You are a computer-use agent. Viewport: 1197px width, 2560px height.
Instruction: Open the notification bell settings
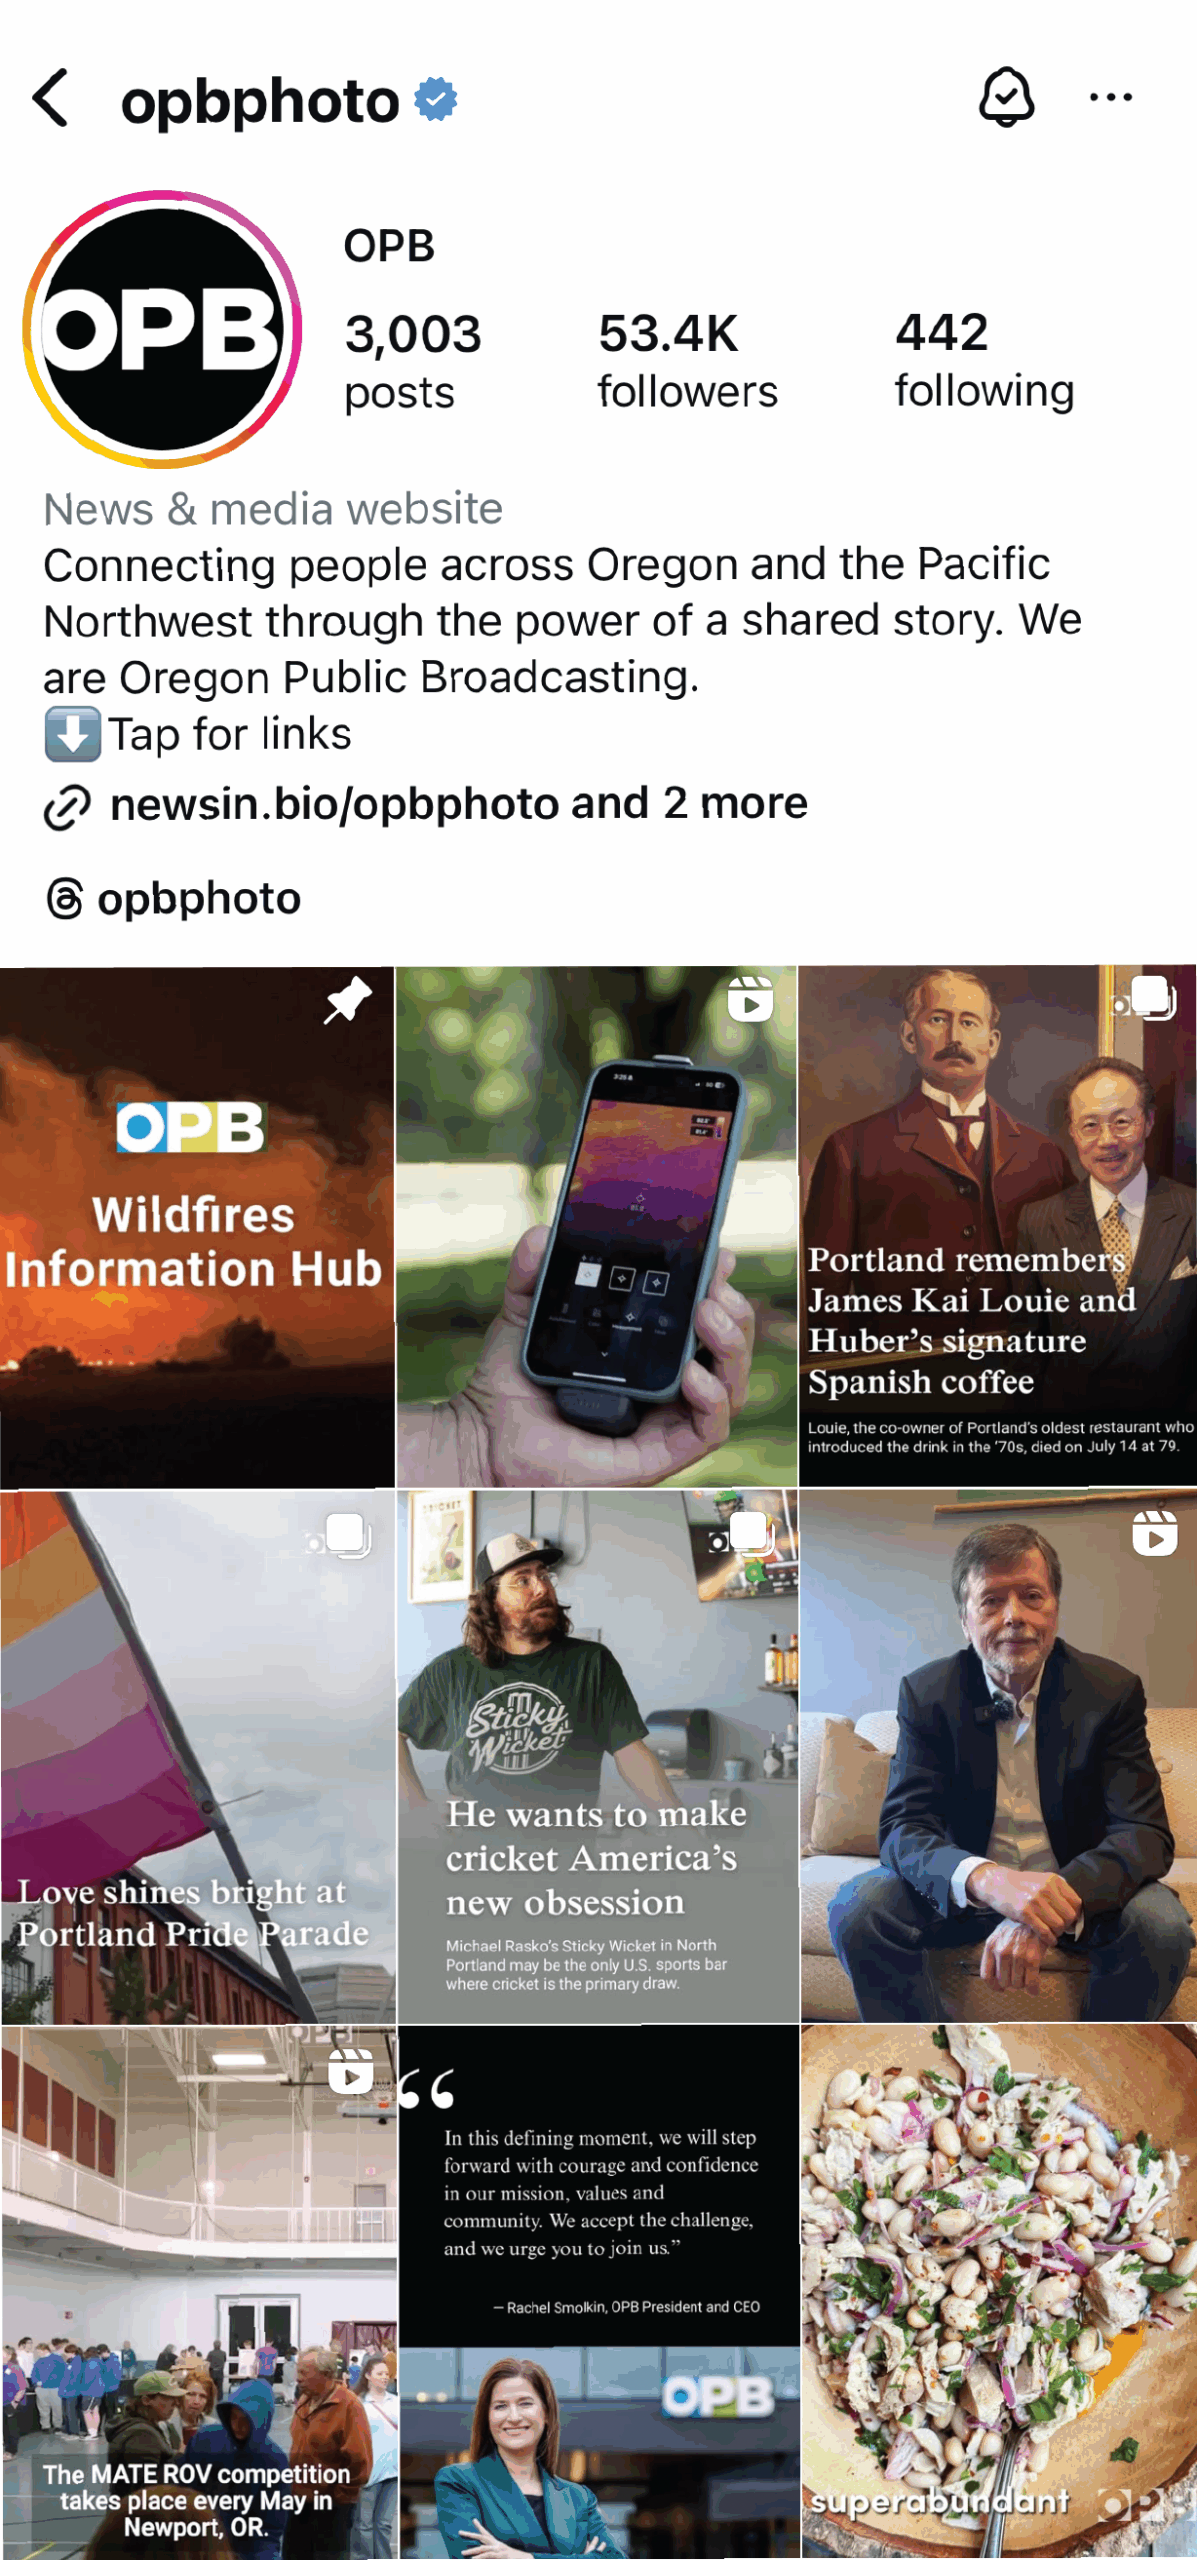tap(1006, 97)
